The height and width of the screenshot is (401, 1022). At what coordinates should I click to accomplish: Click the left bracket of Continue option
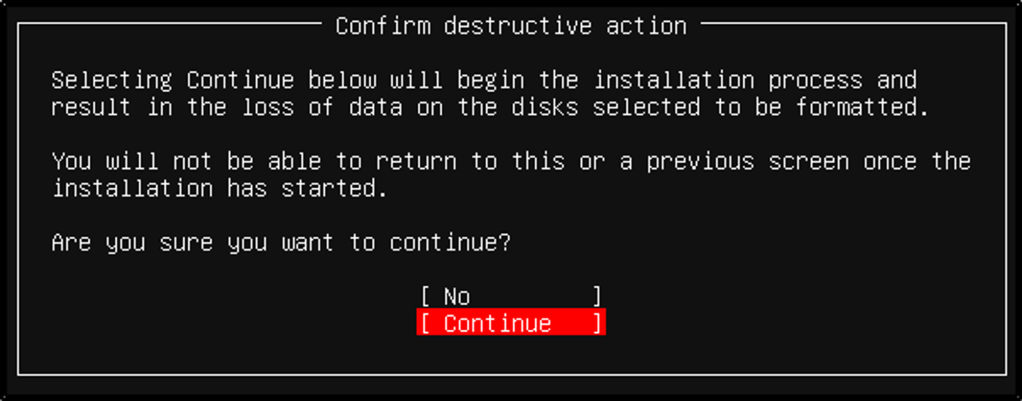point(424,323)
